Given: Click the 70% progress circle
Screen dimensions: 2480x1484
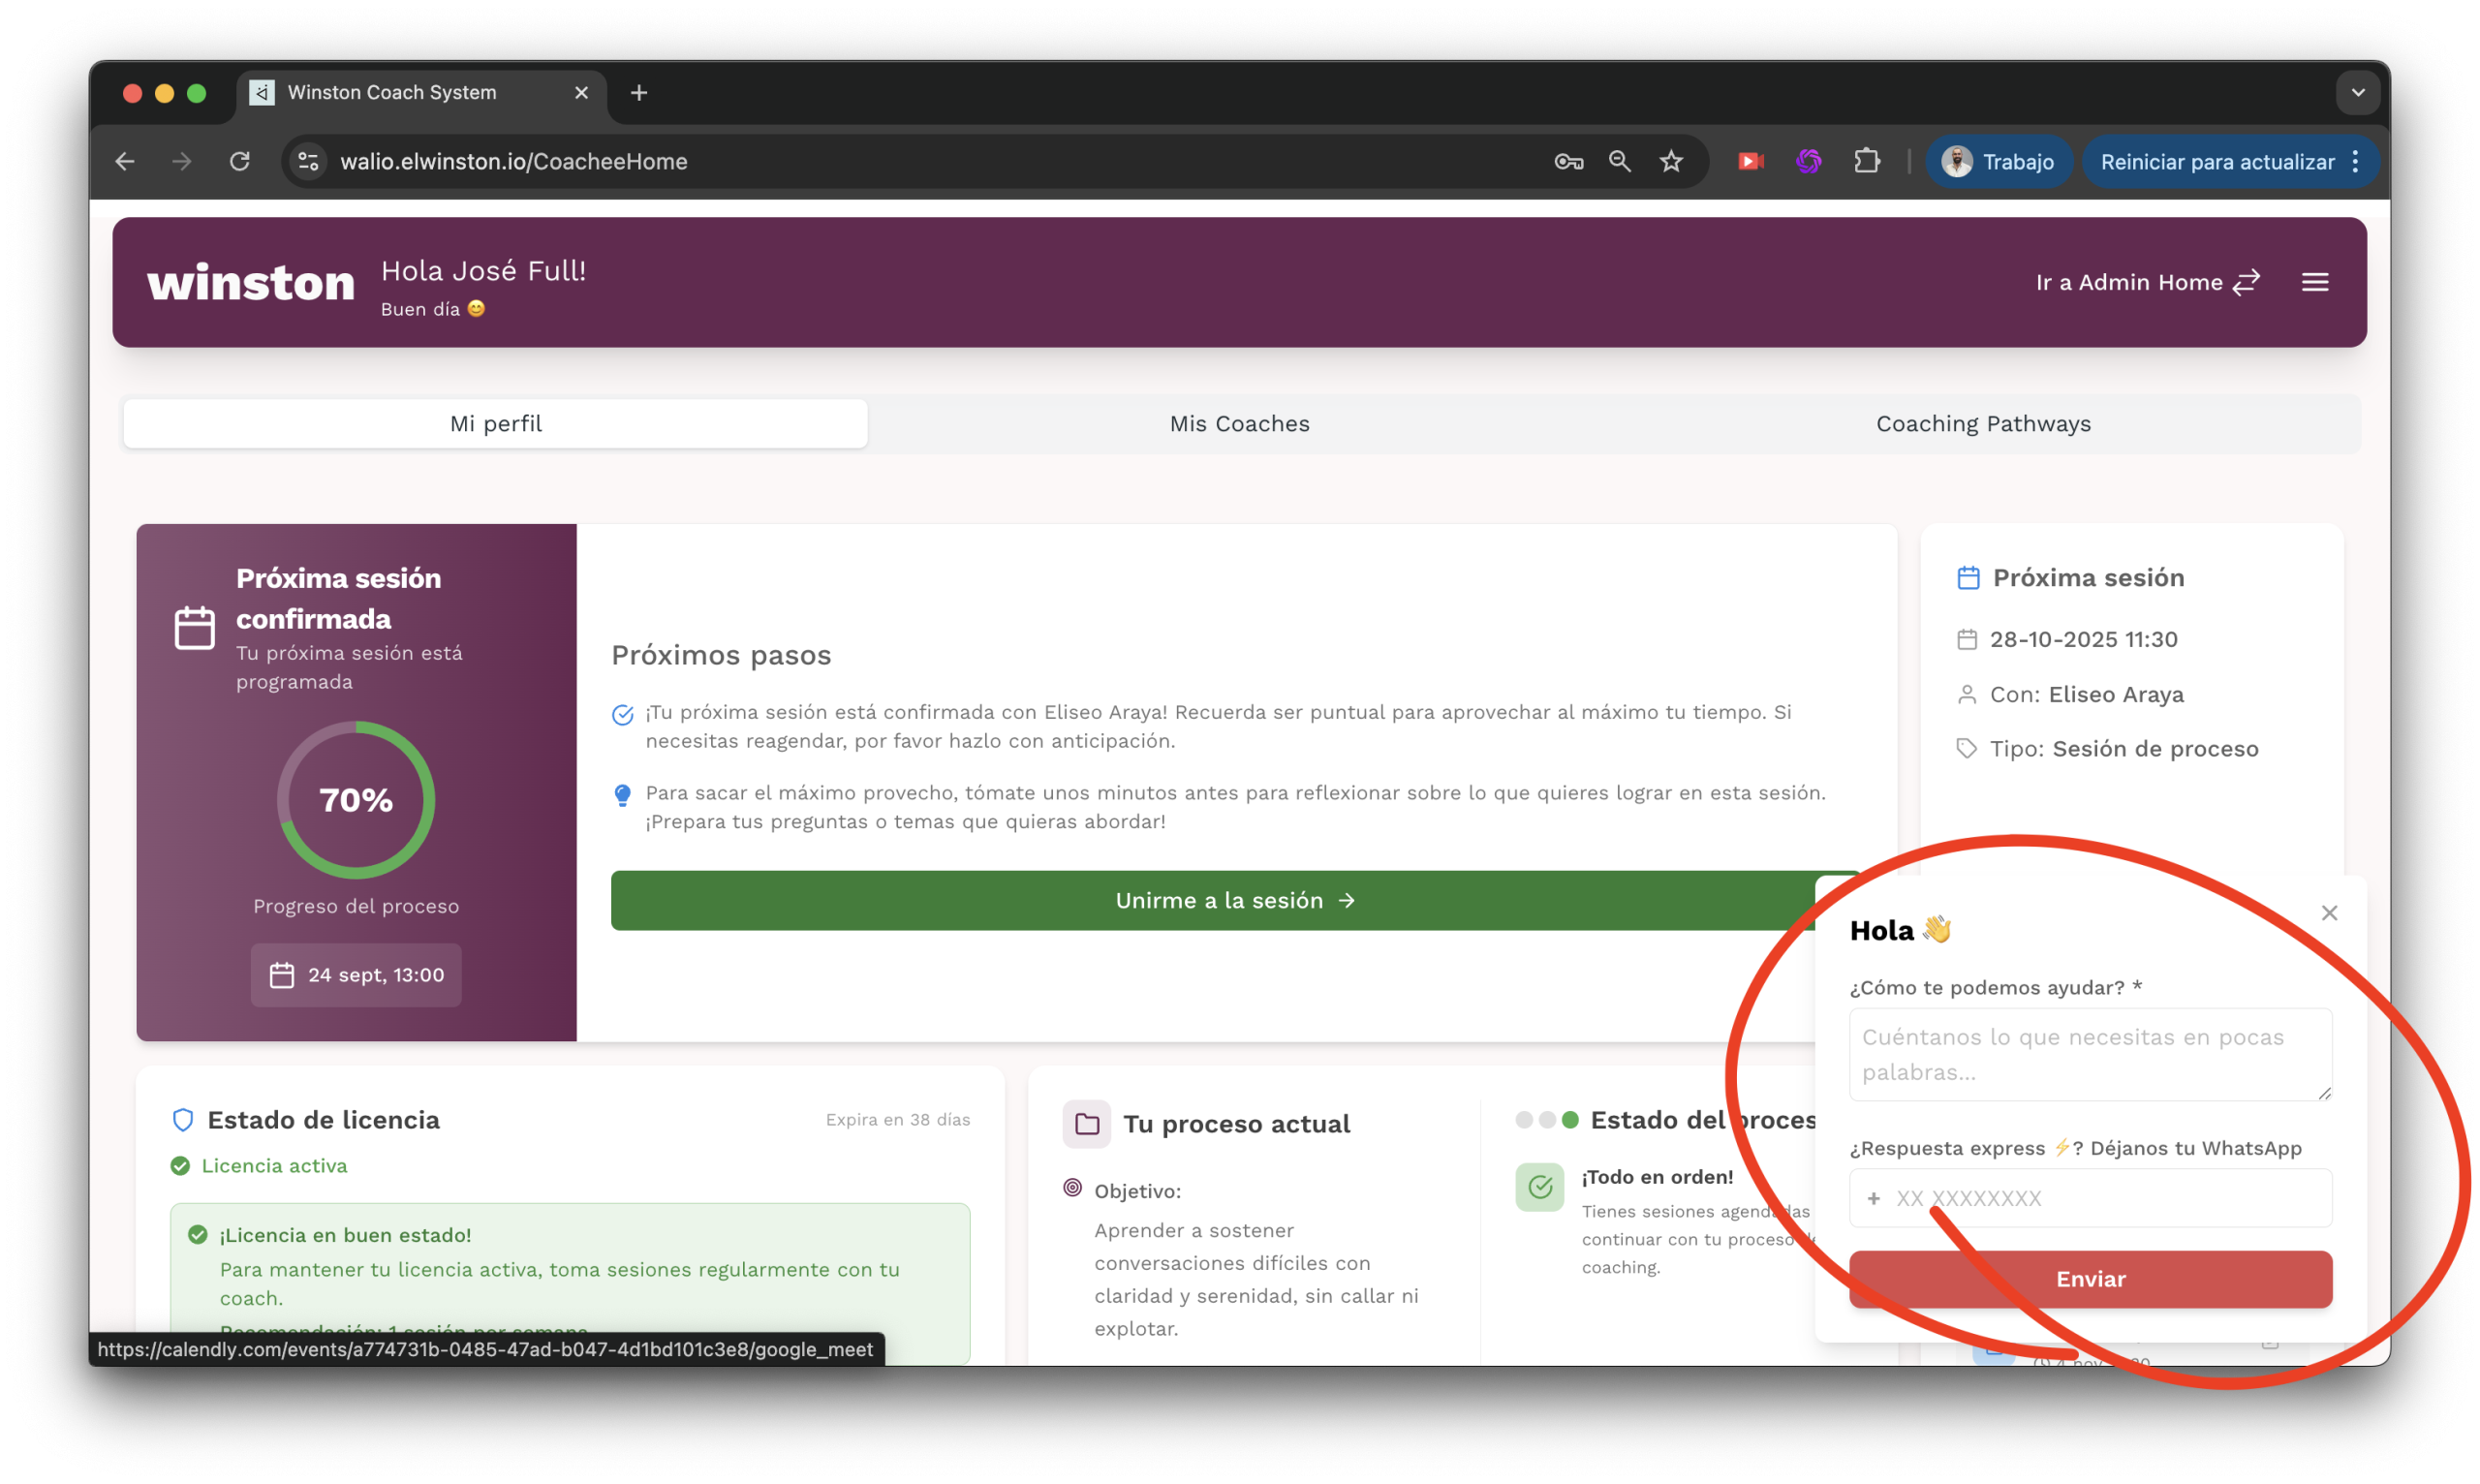Looking at the screenshot, I should click(x=356, y=800).
